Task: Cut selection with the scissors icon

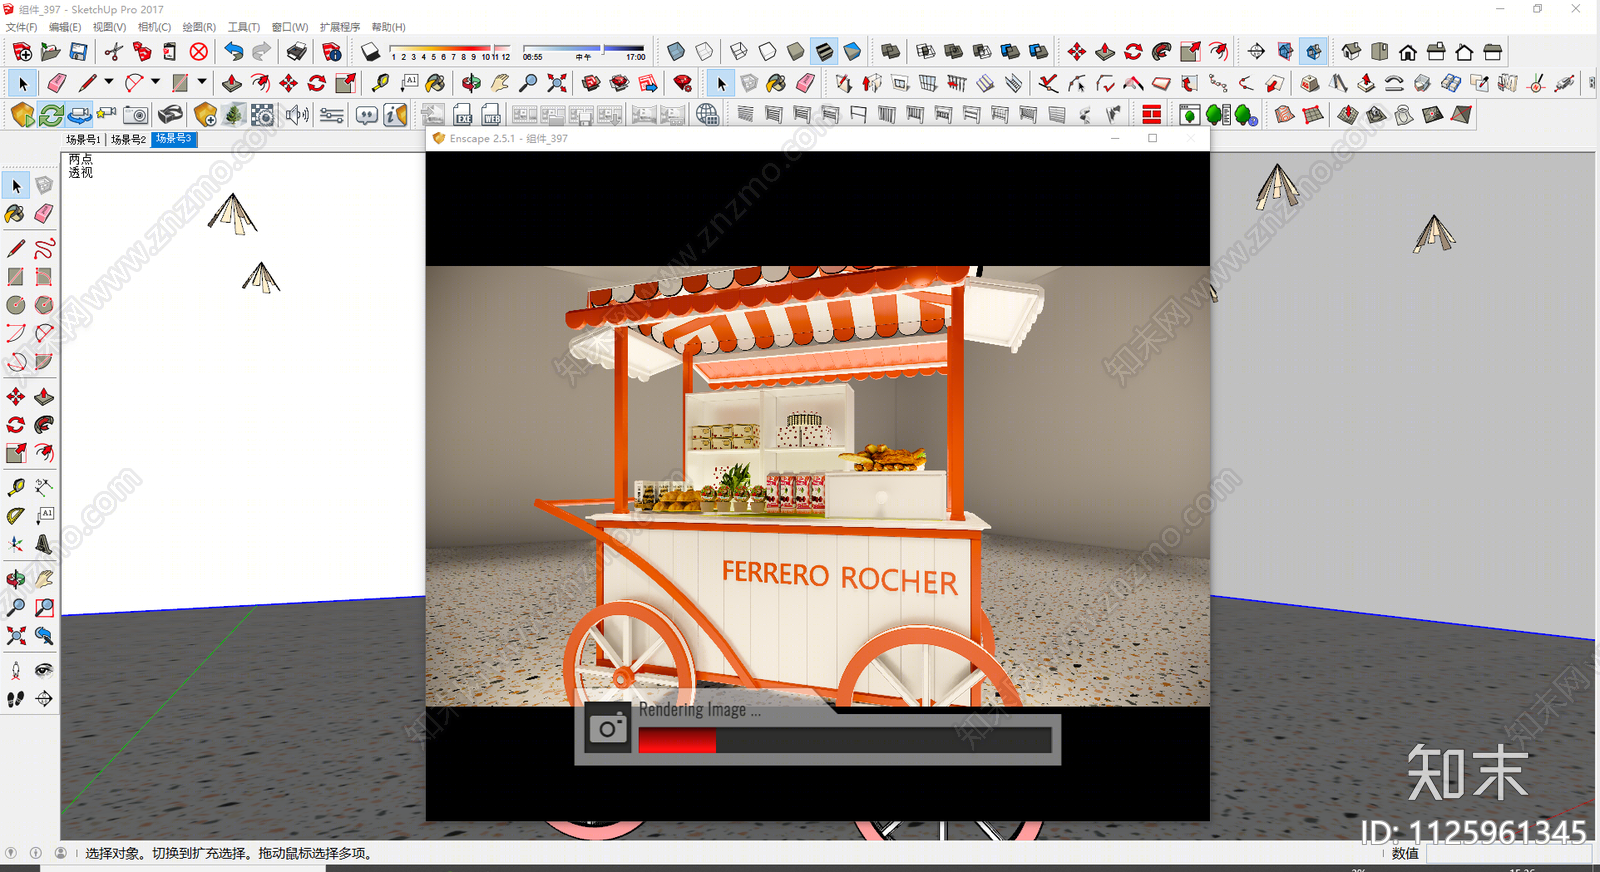Action: coord(114,51)
